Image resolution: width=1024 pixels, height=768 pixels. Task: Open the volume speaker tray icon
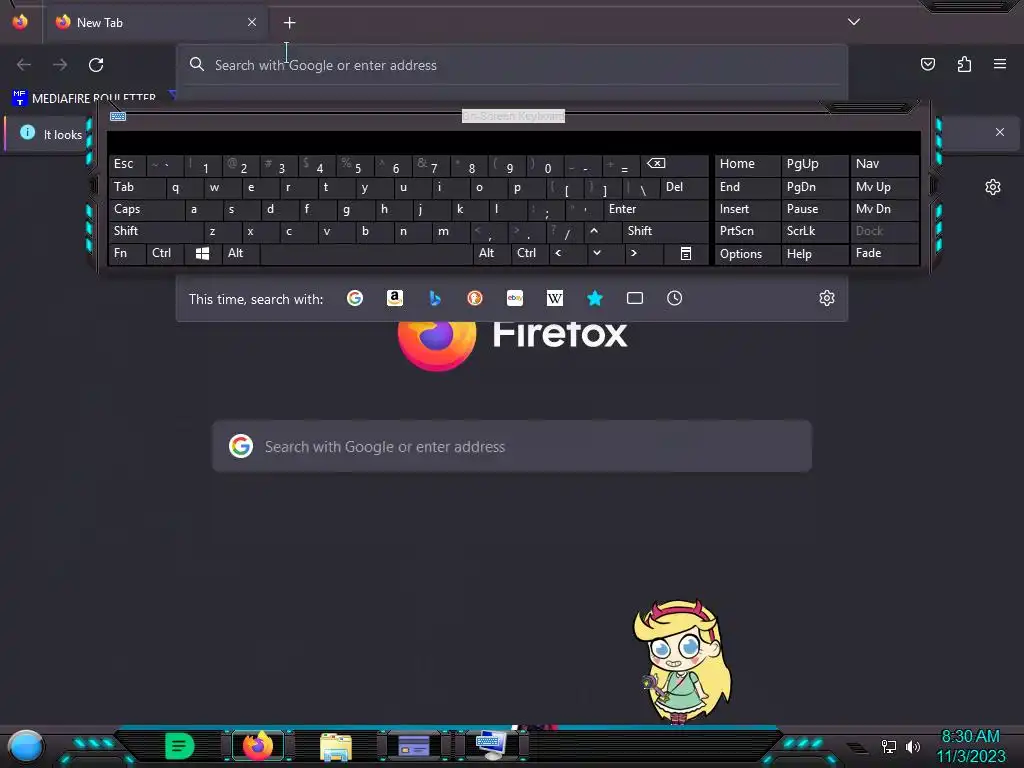pos(913,746)
